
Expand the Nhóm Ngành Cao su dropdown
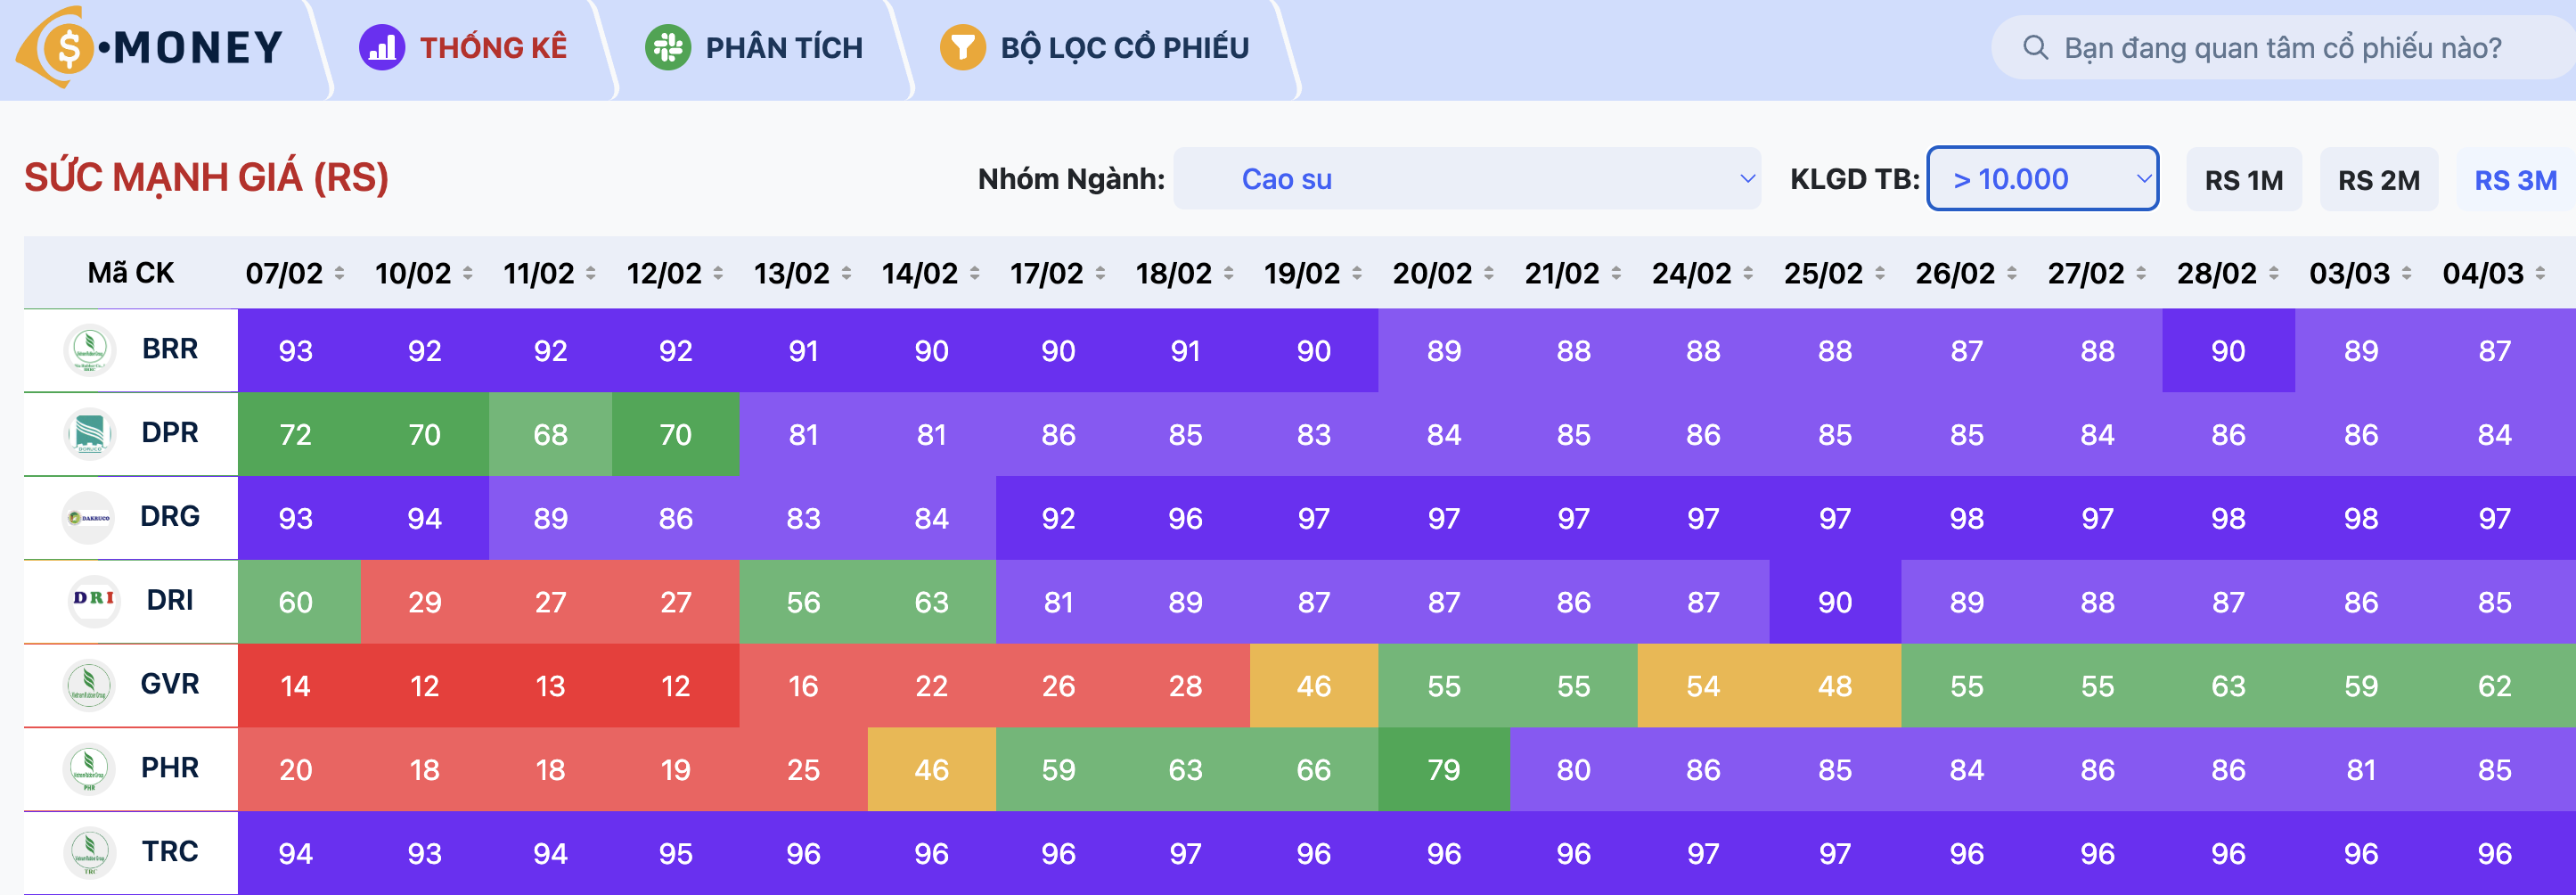(1466, 179)
